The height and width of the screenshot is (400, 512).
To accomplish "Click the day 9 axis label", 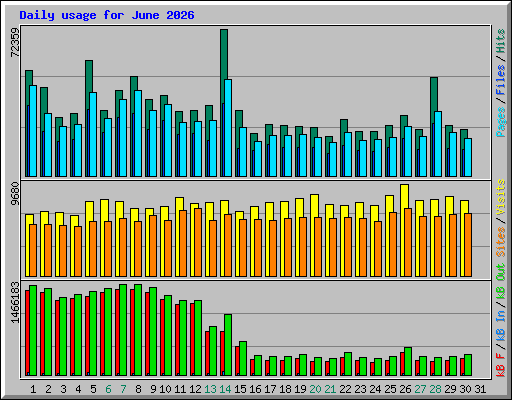I will click(x=153, y=389).
